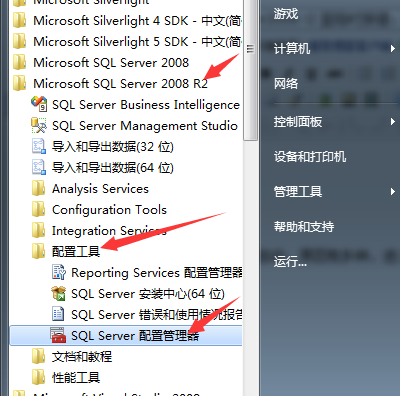Expand the 计算机 submenu arrow
400x396 pixels.
coord(393,49)
